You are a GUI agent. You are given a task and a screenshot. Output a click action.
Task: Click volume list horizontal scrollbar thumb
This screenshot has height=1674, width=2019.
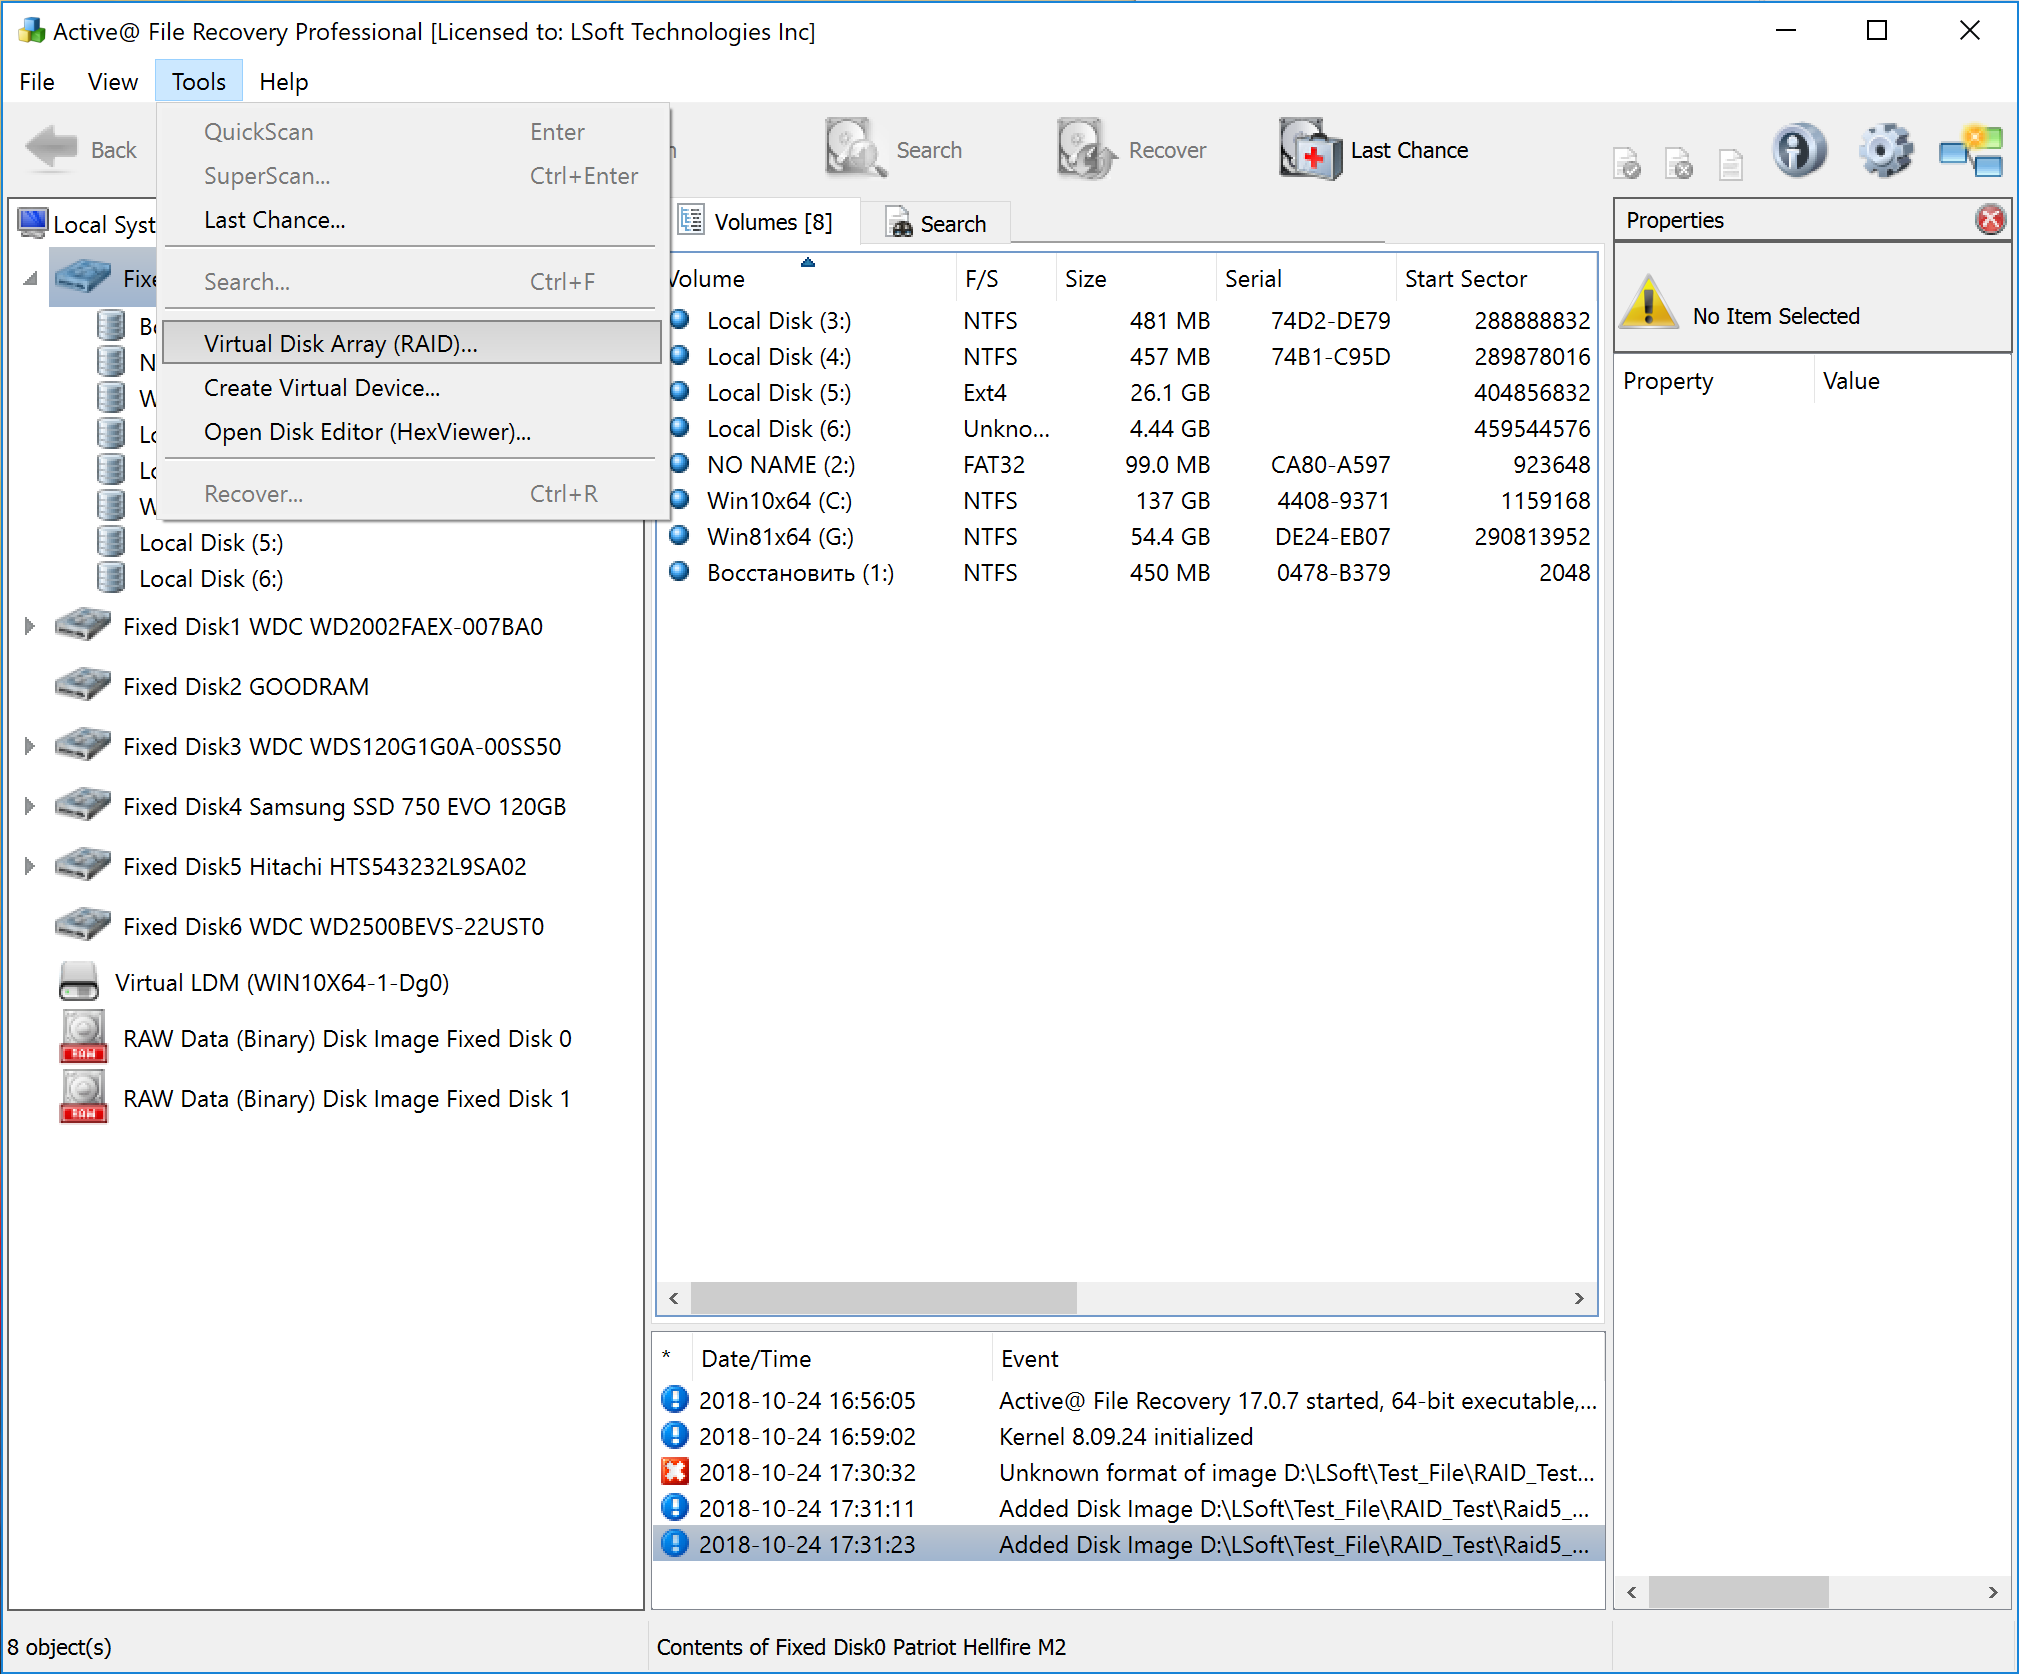coord(883,1298)
